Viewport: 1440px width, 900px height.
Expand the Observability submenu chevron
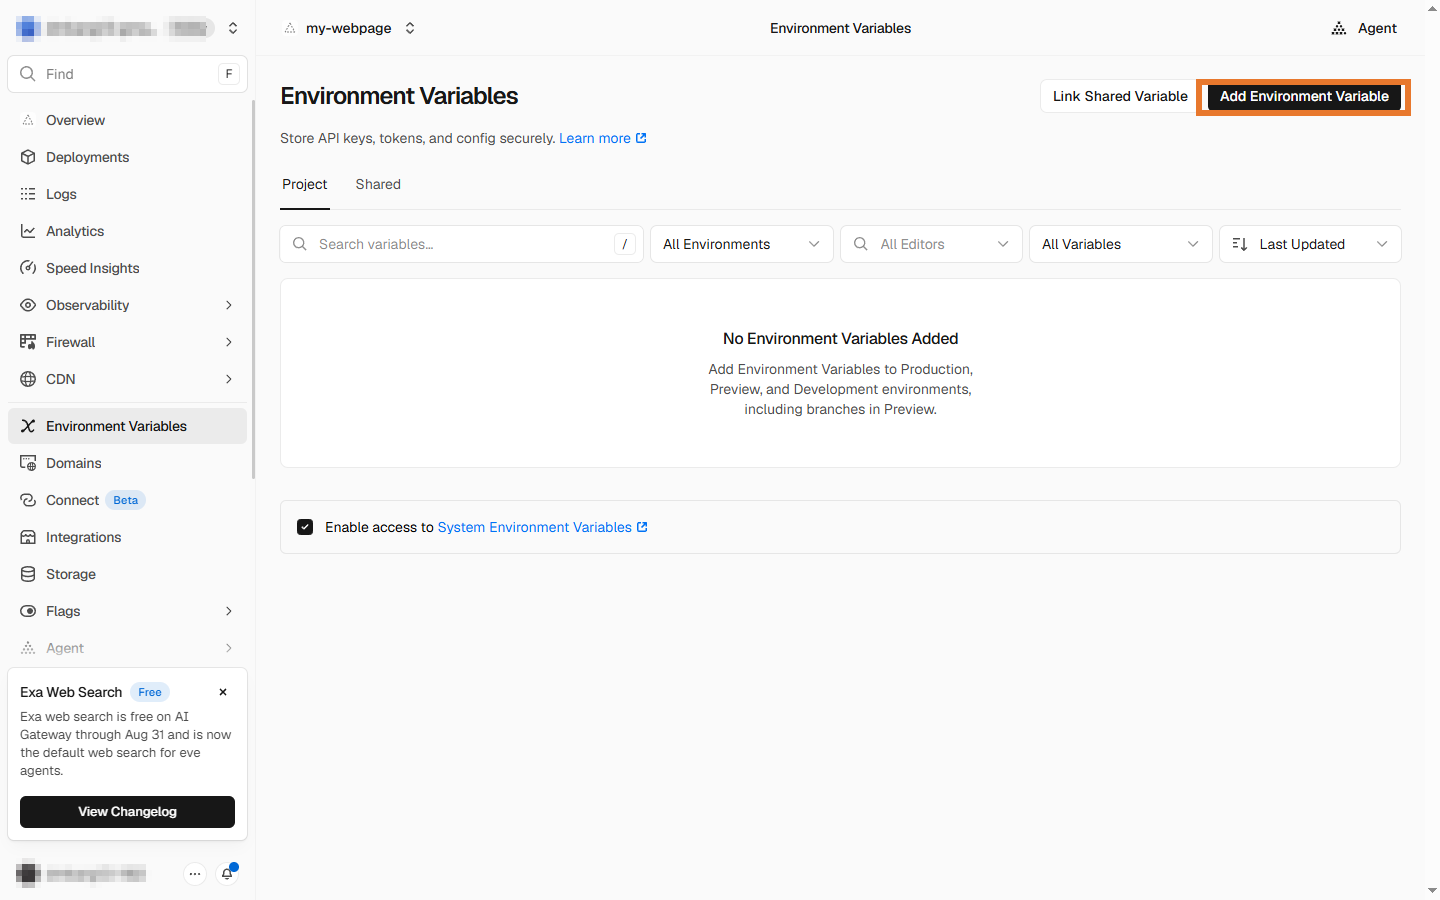point(229,305)
